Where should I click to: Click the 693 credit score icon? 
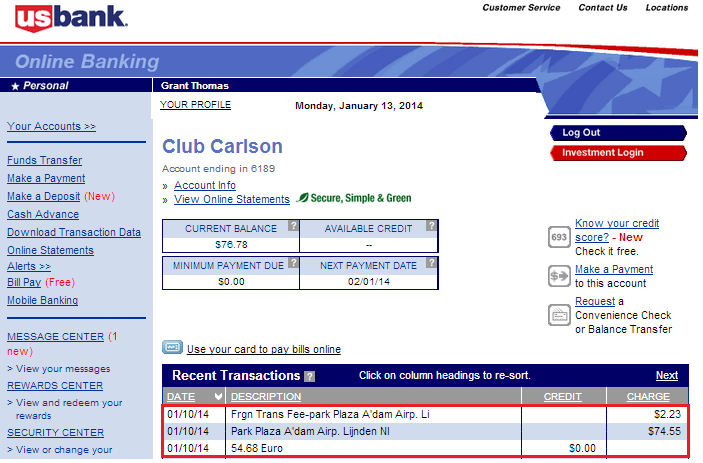tap(559, 237)
